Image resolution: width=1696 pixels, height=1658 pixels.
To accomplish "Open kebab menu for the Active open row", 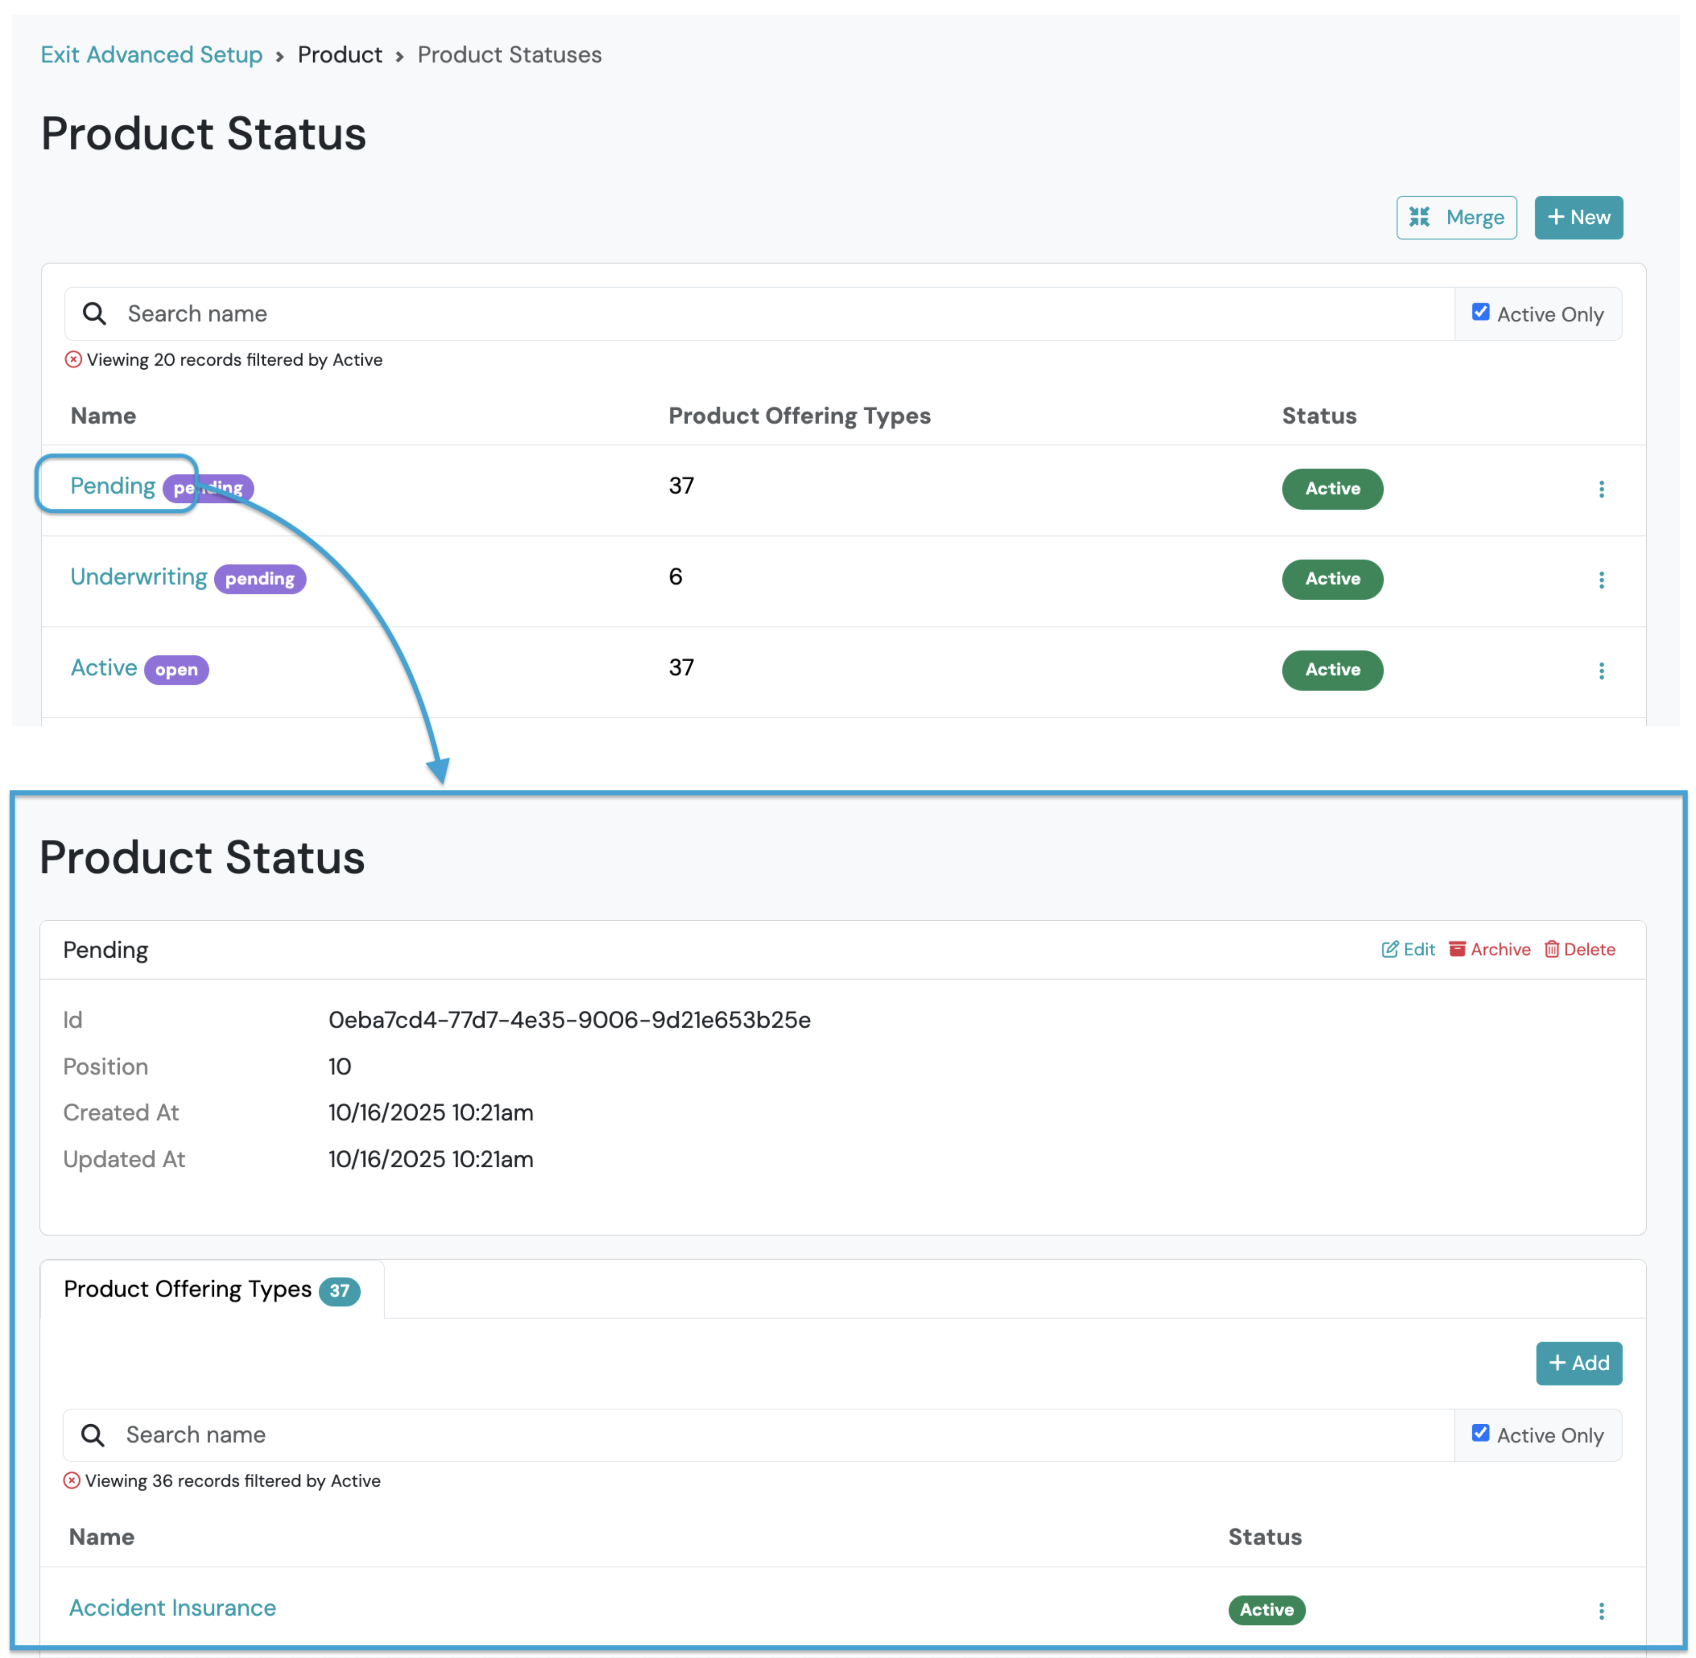I will (x=1601, y=671).
